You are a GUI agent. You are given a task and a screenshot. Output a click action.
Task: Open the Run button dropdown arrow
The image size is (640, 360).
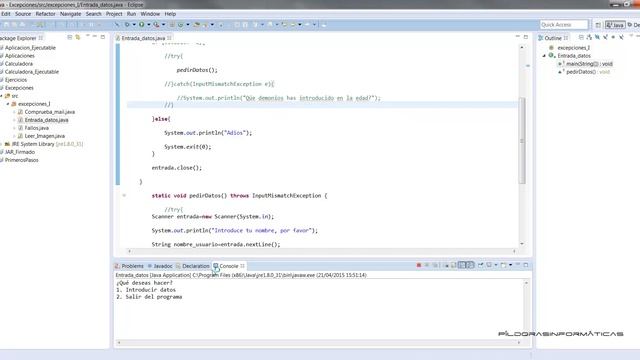149,24
